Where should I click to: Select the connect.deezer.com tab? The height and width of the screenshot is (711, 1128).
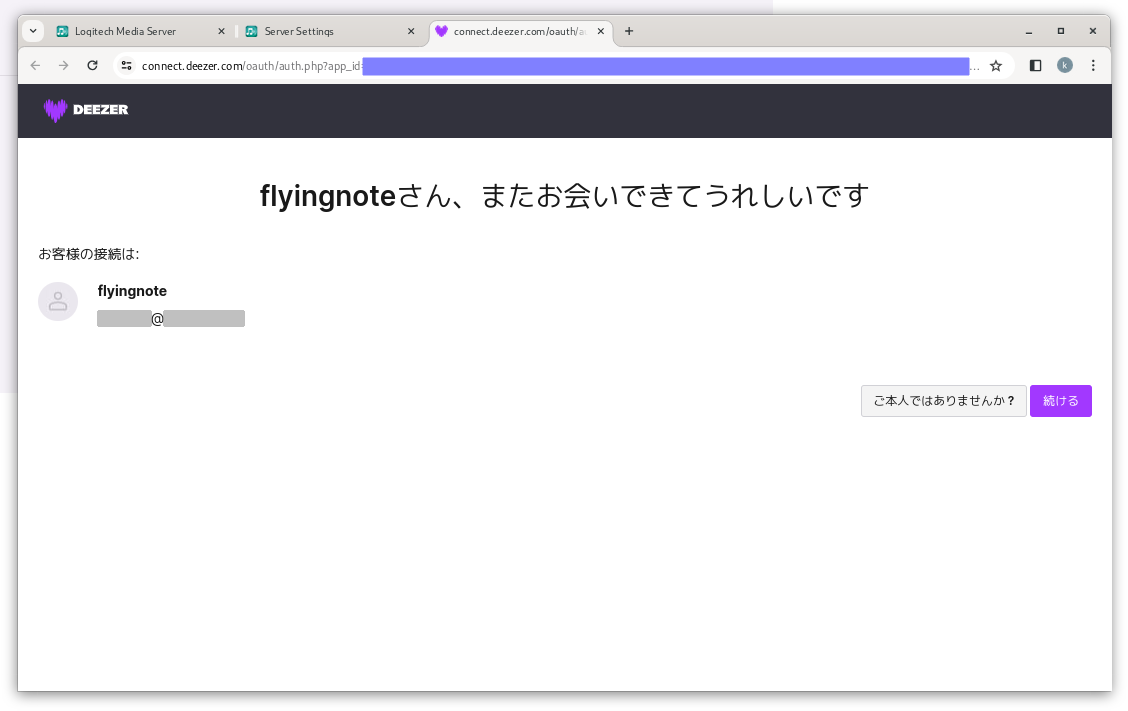(x=519, y=32)
